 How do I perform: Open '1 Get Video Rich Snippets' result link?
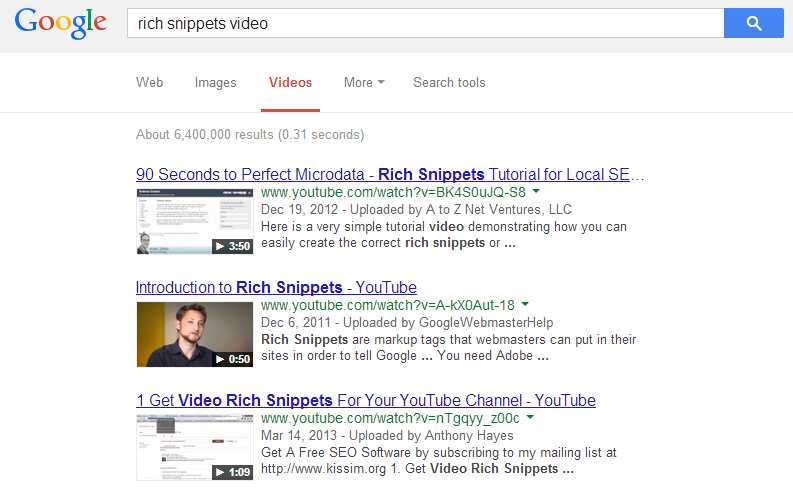click(366, 400)
